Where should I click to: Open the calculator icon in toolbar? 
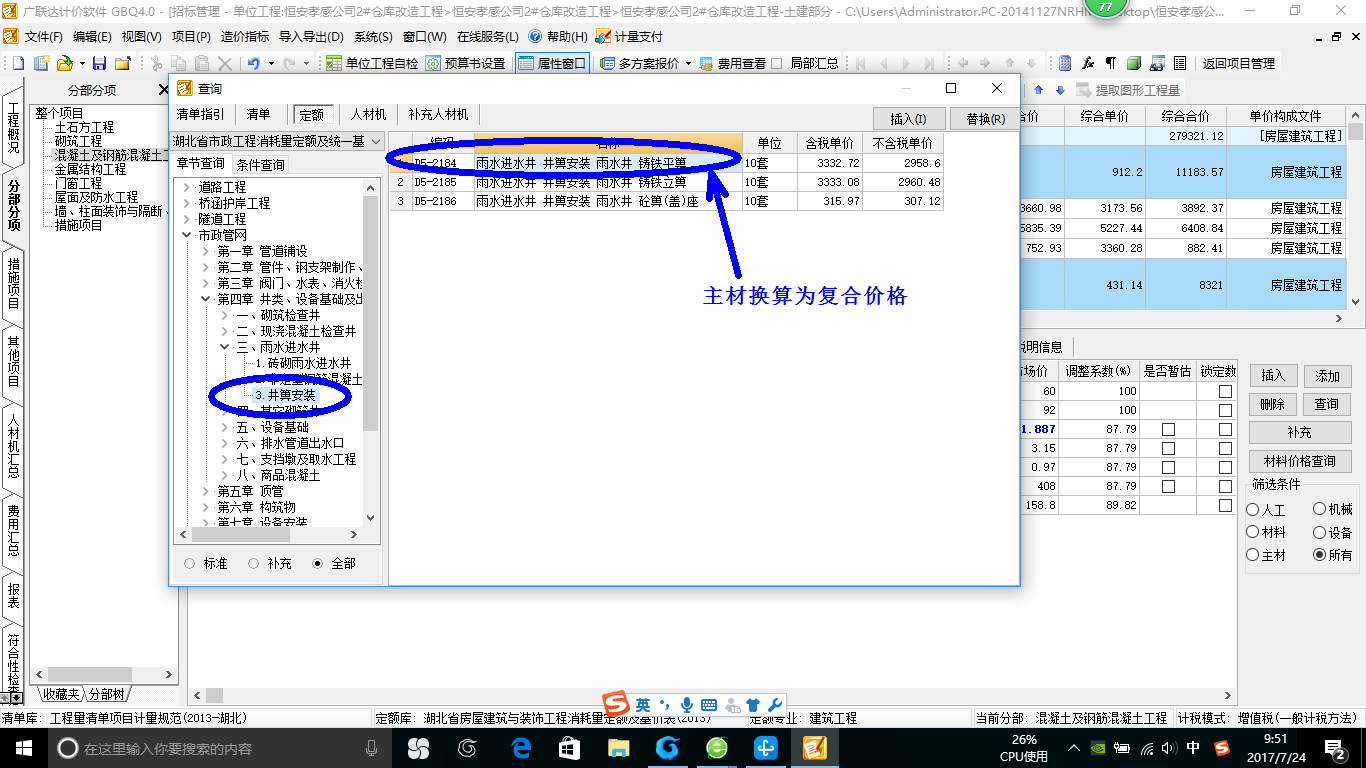(x=1065, y=63)
